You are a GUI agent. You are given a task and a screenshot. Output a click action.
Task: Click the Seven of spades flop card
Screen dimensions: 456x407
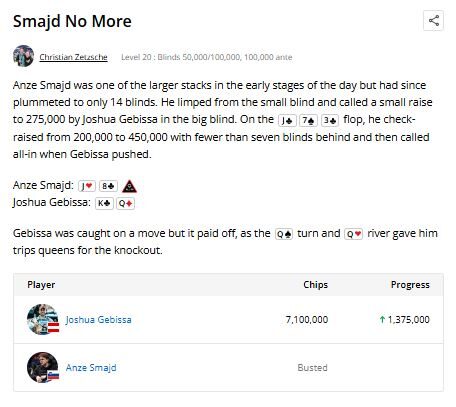tap(308, 120)
